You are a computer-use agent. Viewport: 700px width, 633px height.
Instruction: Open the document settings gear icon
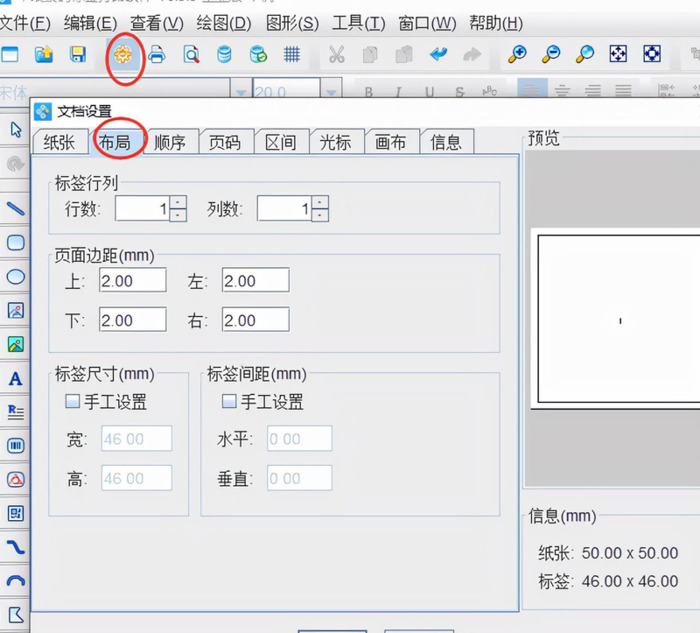point(123,55)
